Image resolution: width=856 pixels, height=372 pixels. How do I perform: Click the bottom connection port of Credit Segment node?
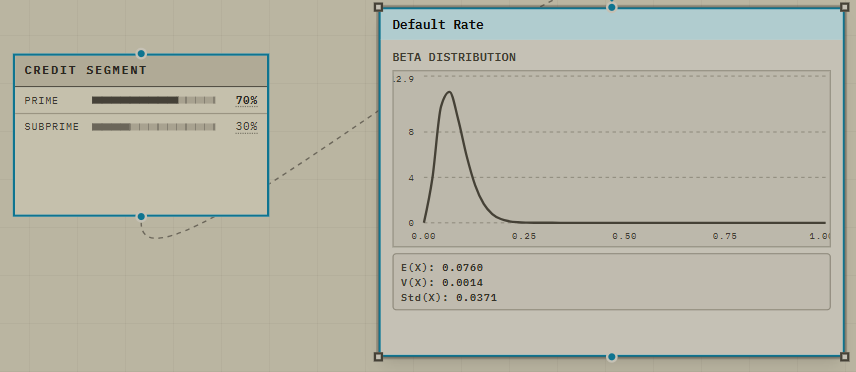click(x=141, y=216)
